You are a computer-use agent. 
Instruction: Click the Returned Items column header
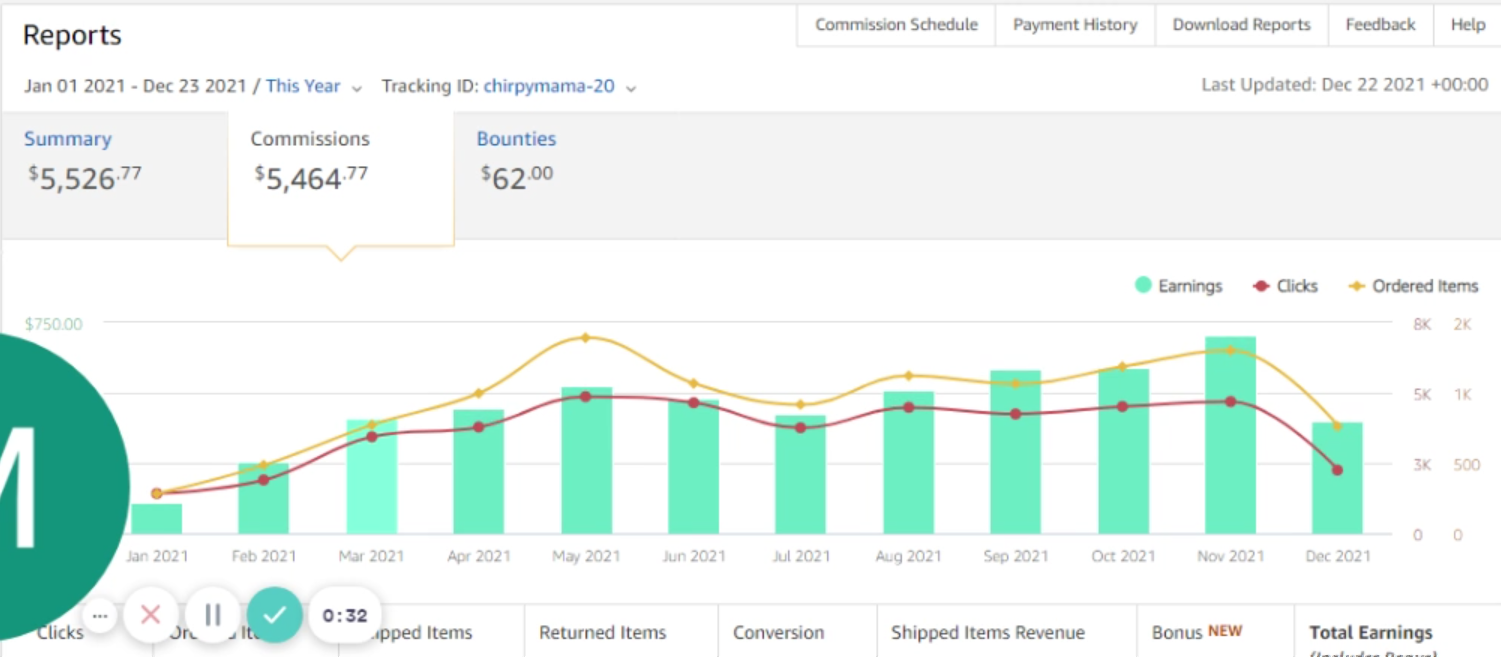(x=603, y=633)
